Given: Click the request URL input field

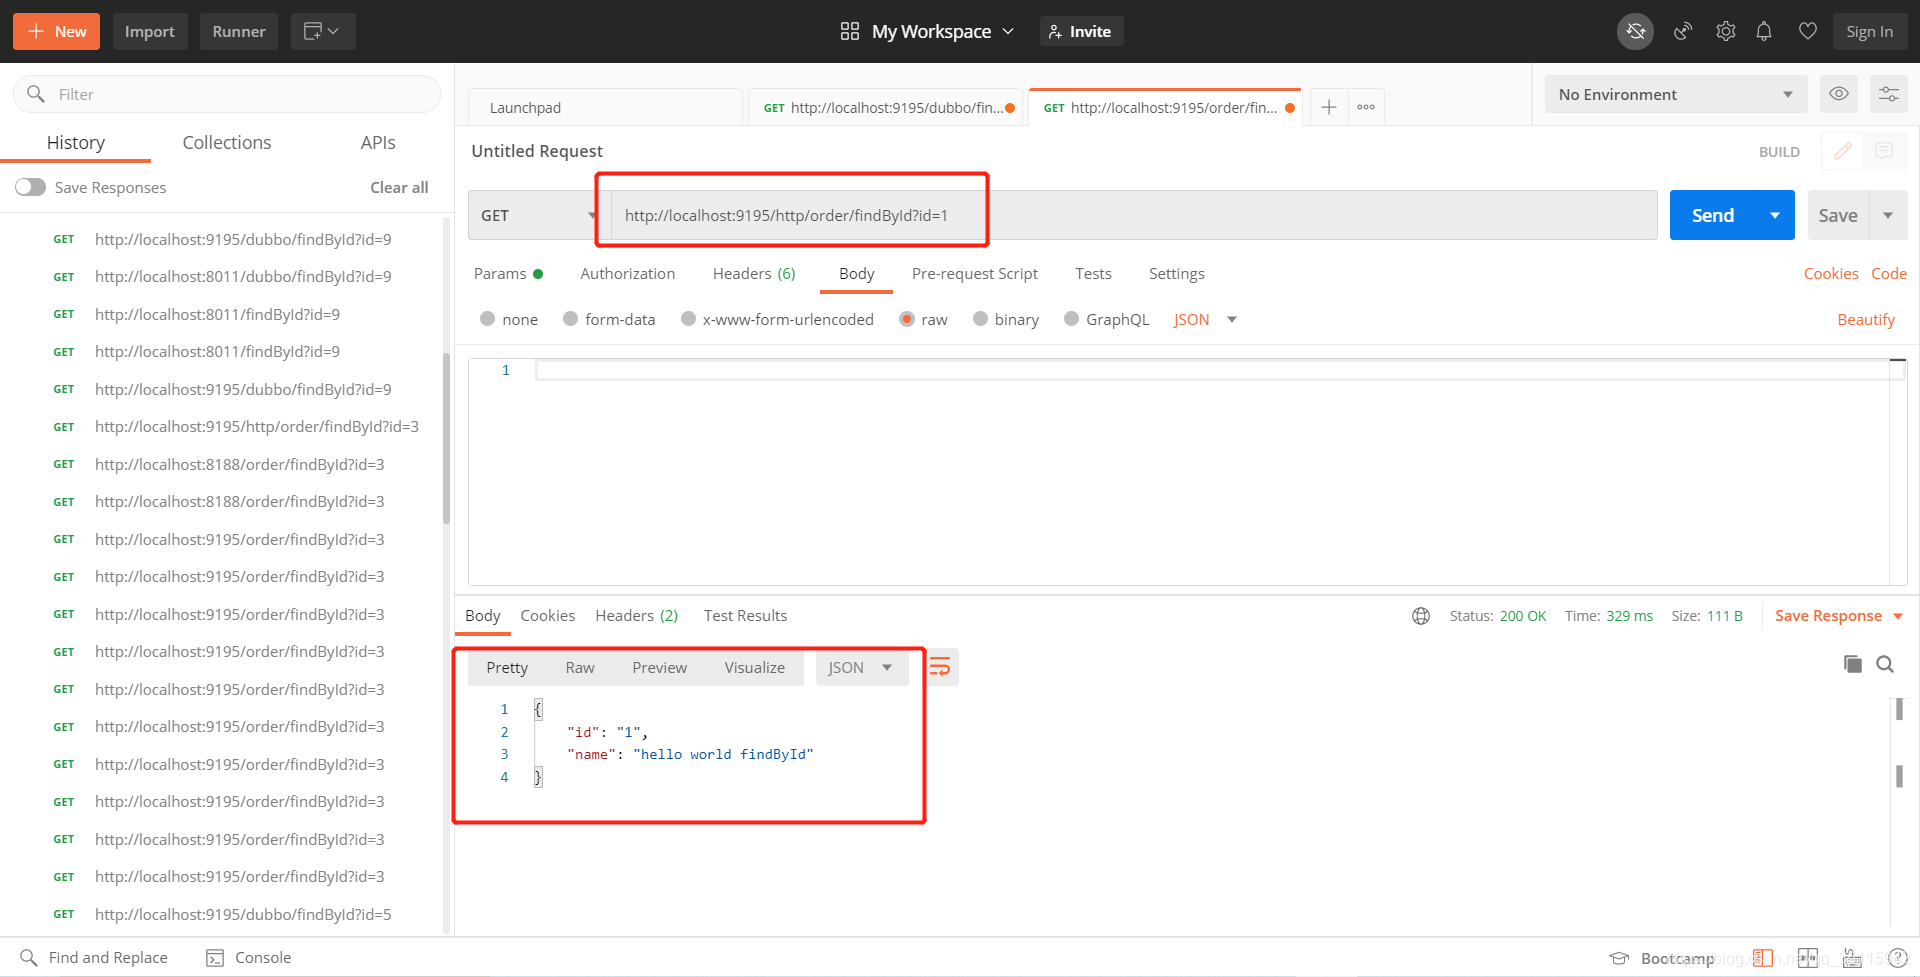Looking at the screenshot, I should pos(1134,215).
